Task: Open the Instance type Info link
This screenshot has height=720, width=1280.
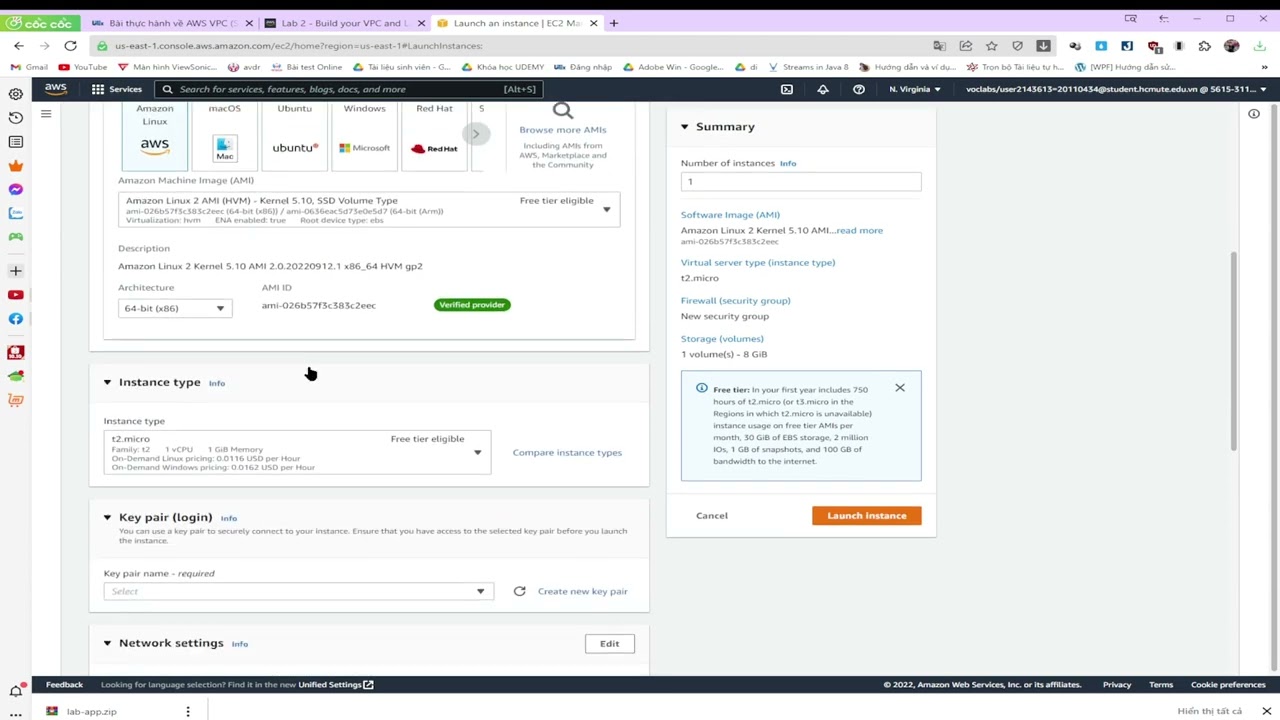Action: [x=217, y=383]
